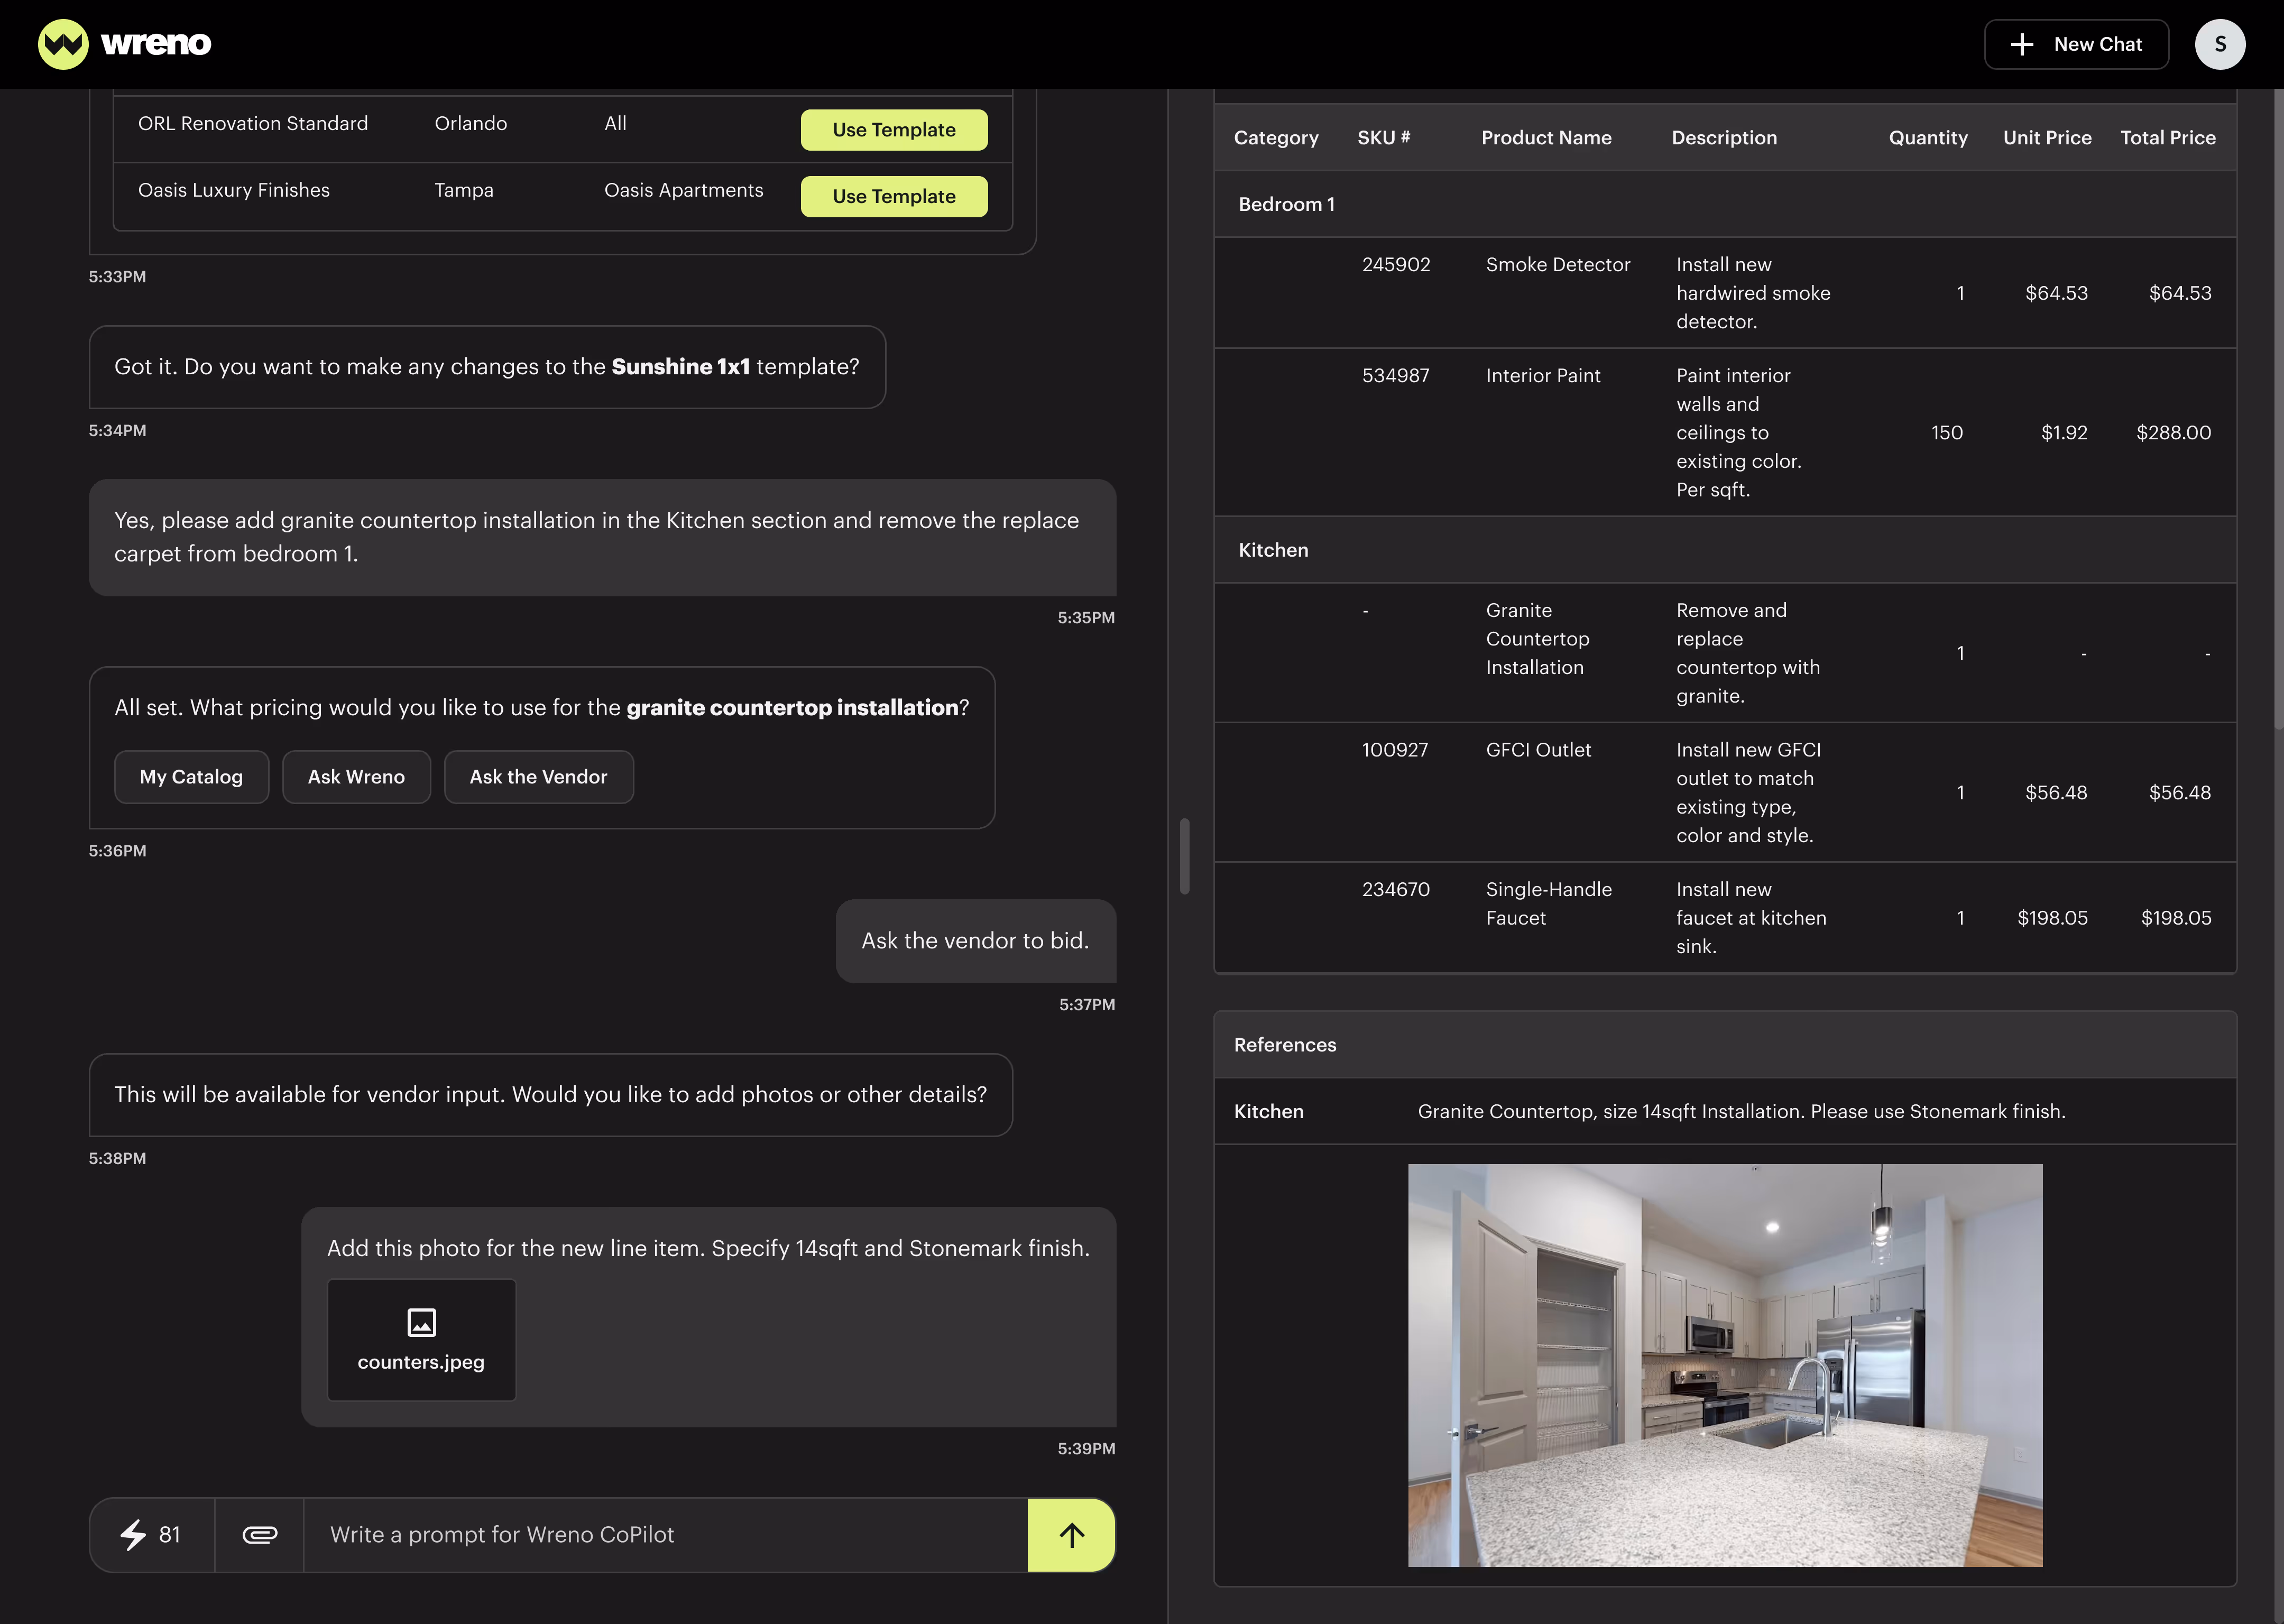Click the image icon on counters.jpeg
2284x1624 pixels.
click(421, 1320)
